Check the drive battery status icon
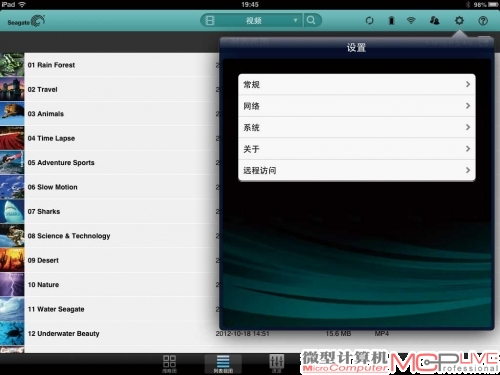 pyautogui.click(x=391, y=21)
